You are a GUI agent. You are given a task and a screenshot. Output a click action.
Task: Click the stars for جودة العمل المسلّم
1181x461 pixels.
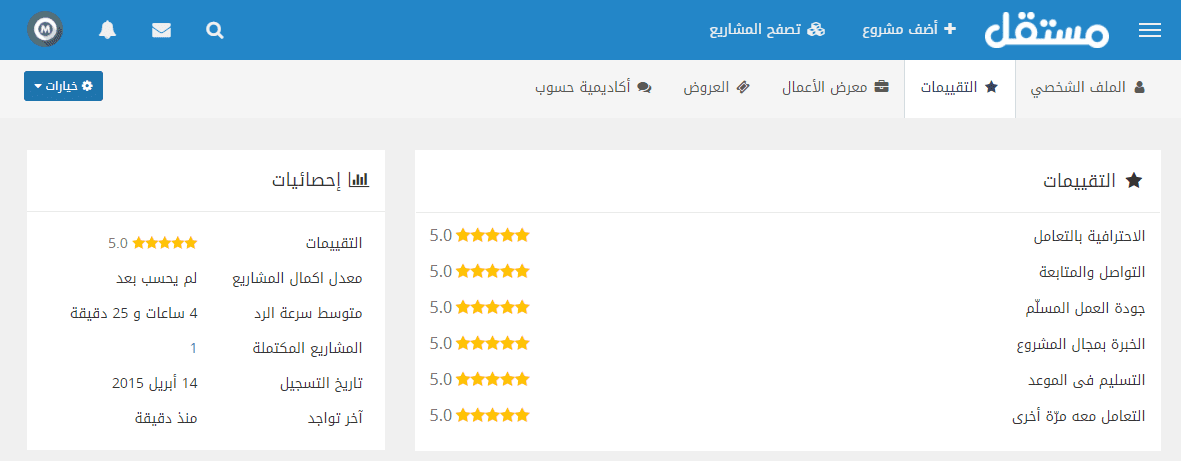click(x=493, y=308)
